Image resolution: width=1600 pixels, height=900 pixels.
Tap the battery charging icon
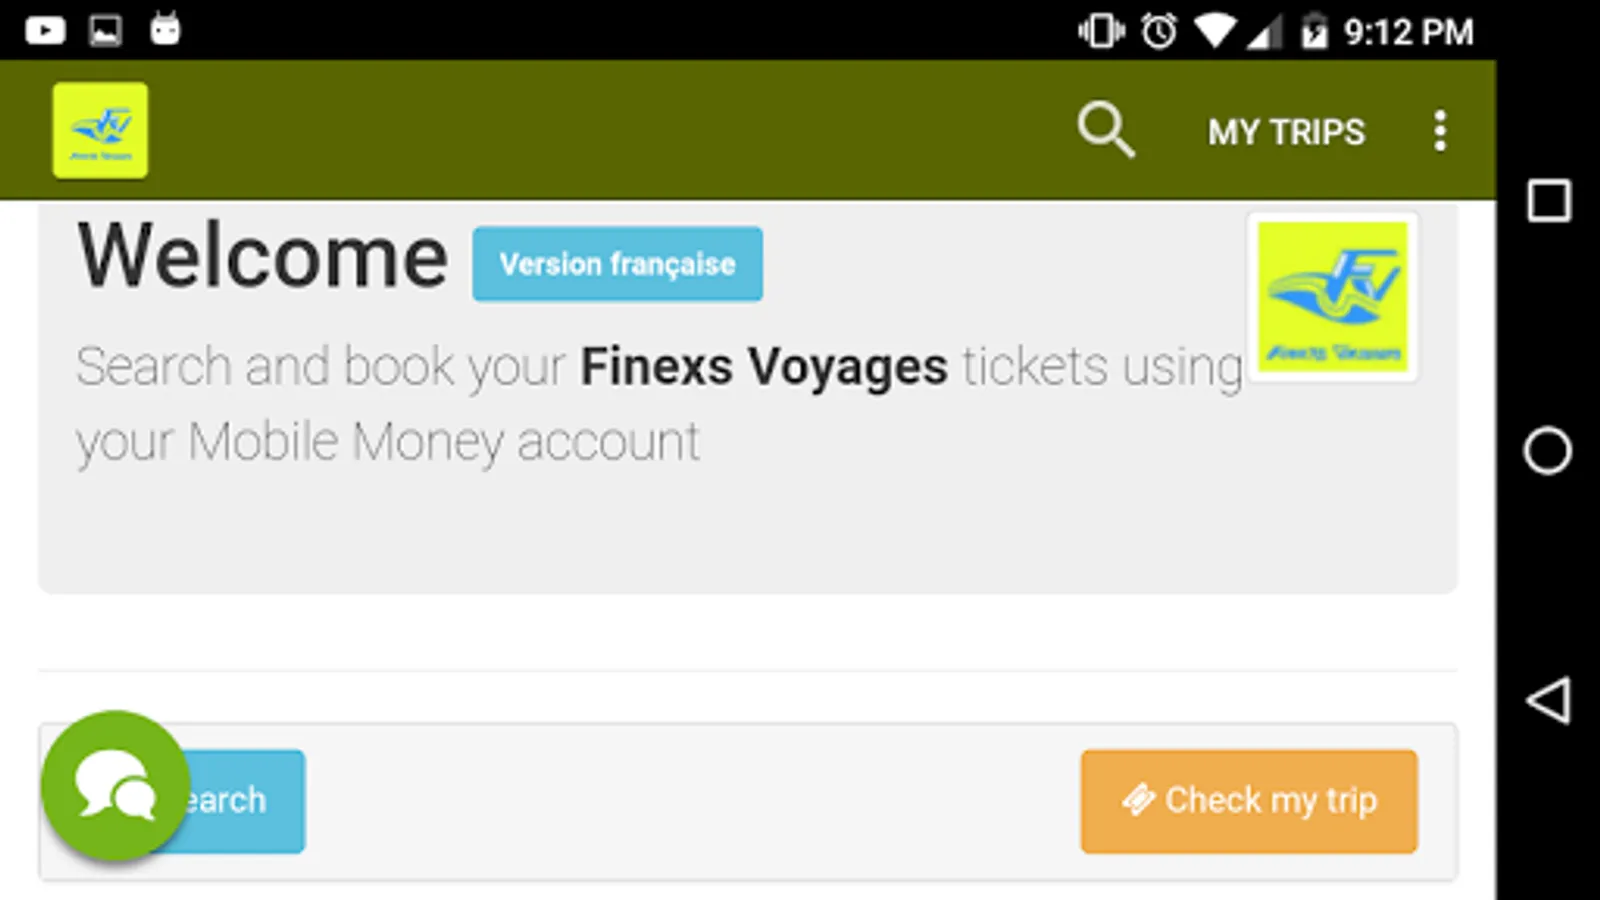tap(1314, 32)
